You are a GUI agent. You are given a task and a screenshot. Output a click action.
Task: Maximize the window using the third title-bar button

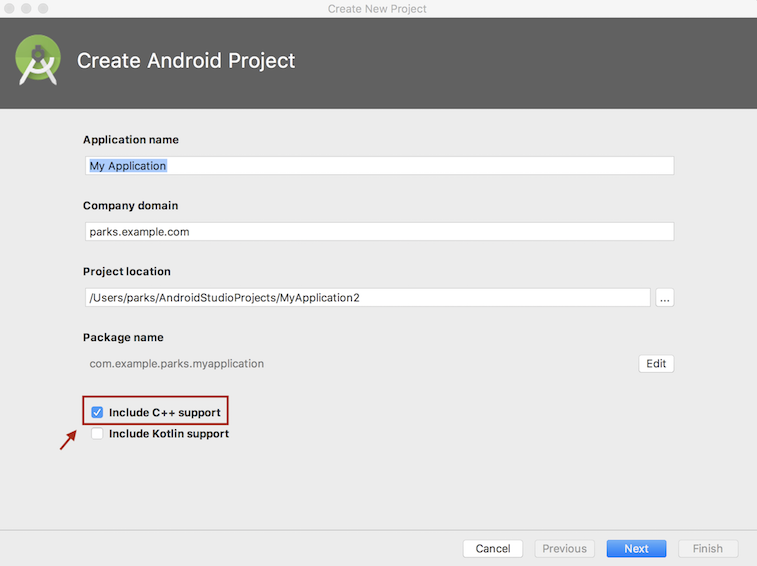(x=43, y=8)
